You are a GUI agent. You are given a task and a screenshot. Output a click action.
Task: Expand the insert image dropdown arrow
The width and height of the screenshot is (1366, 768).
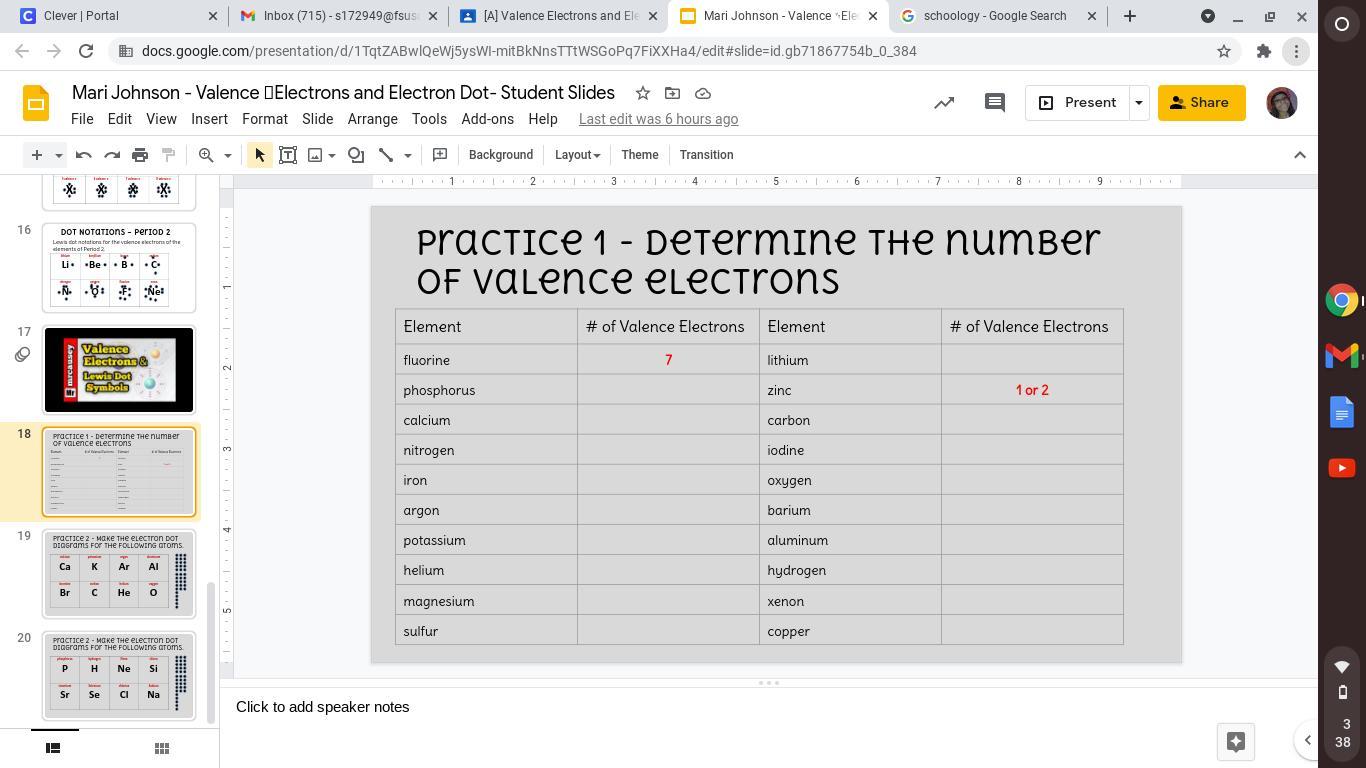[x=332, y=155]
